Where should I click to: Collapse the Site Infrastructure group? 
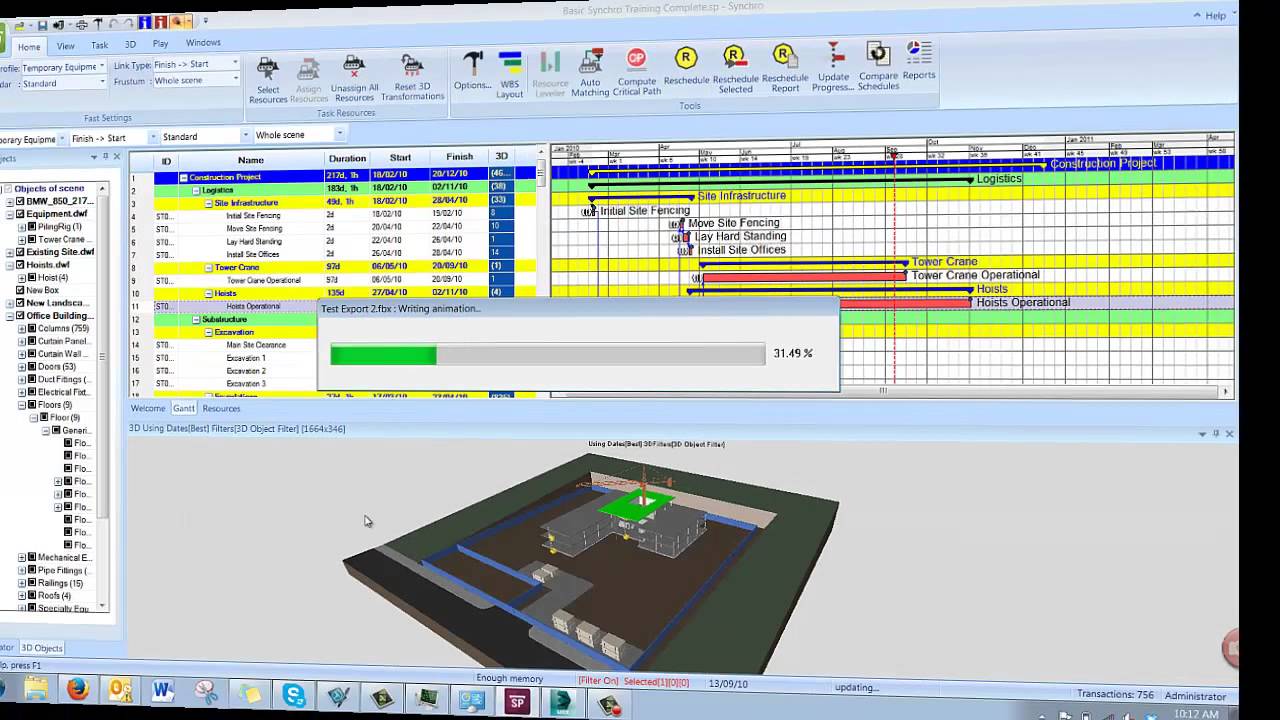pyautogui.click(x=209, y=203)
